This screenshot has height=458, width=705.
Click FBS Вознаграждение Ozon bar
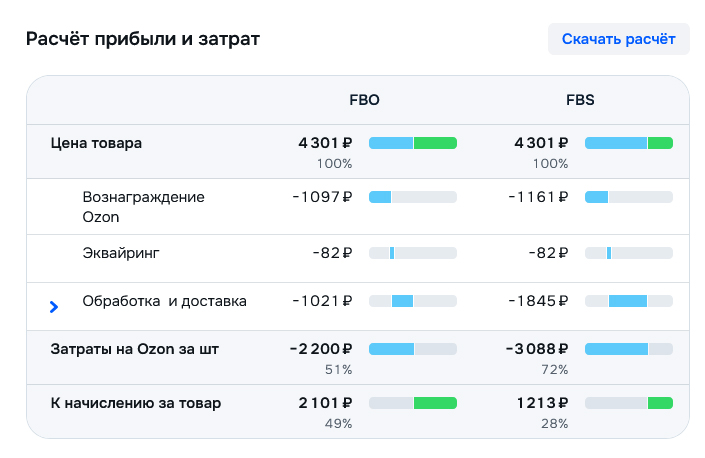(628, 197)
